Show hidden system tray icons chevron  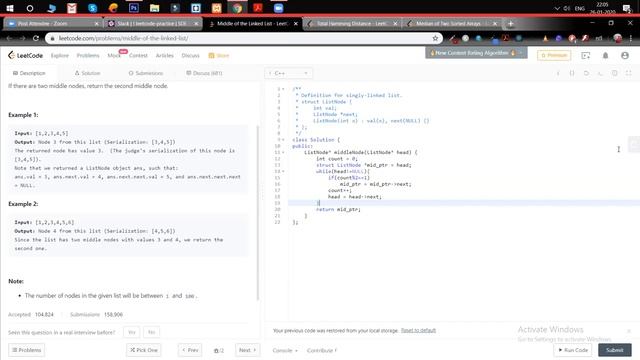click(557, 8)
